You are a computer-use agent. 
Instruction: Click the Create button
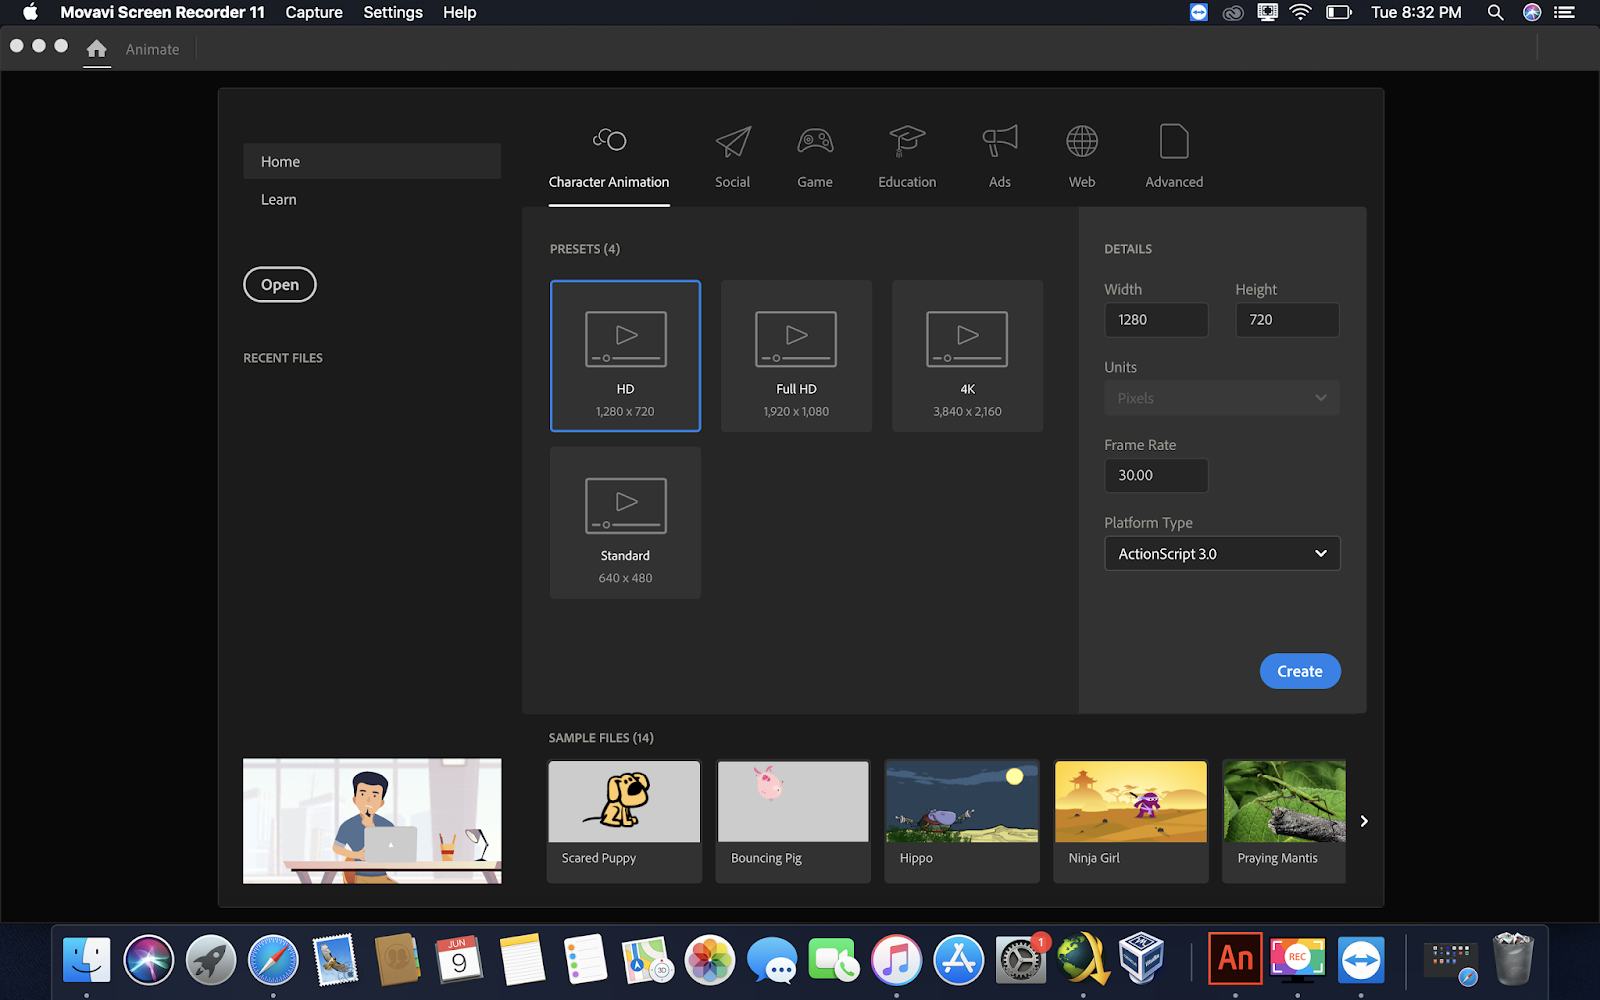coord(1300,671)
